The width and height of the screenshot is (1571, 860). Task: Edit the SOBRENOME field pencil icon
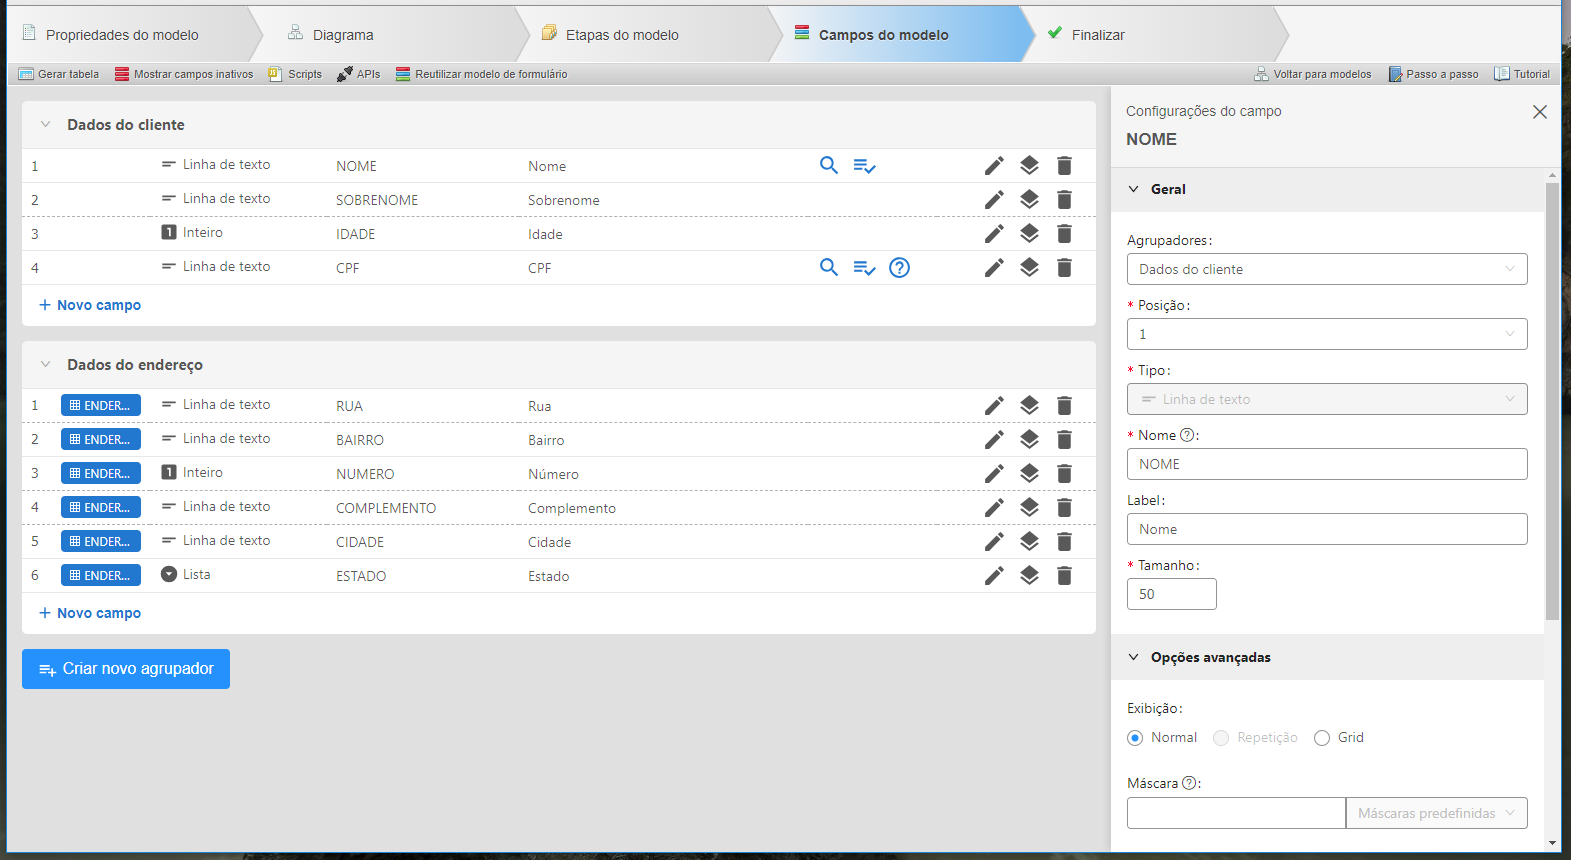pos(994,200)
